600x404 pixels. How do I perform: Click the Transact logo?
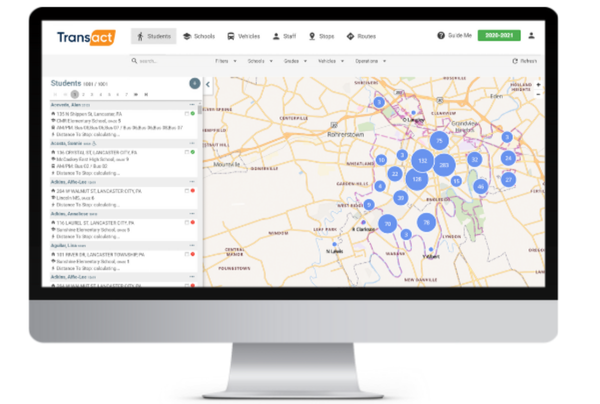pyautogui.click(x=86, y=37)
